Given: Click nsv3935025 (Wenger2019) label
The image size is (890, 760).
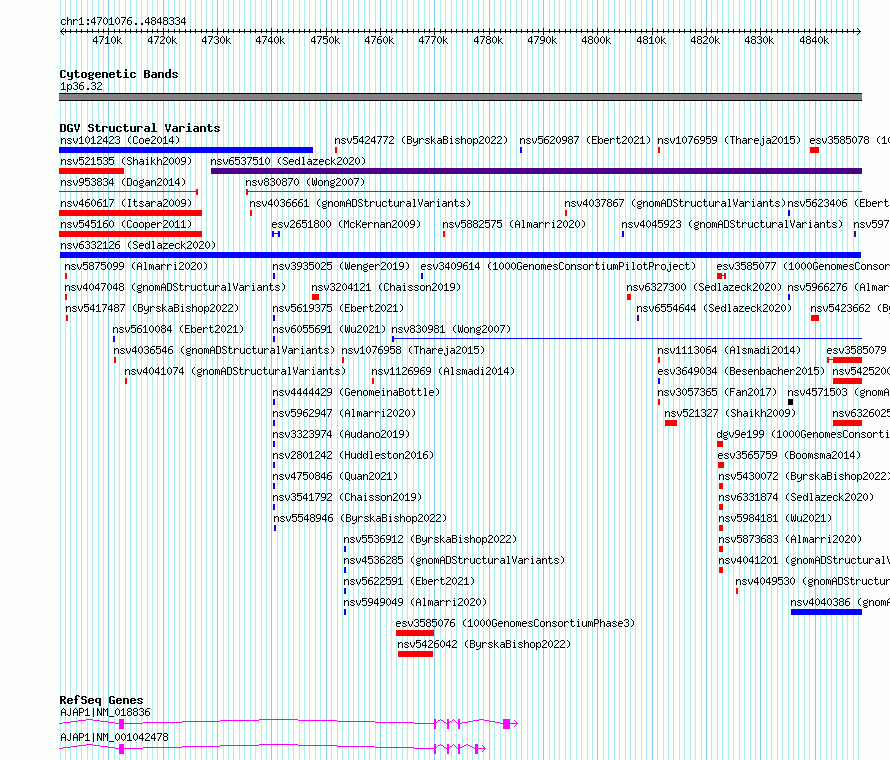Looking at the screenshot, I should 341,266.
